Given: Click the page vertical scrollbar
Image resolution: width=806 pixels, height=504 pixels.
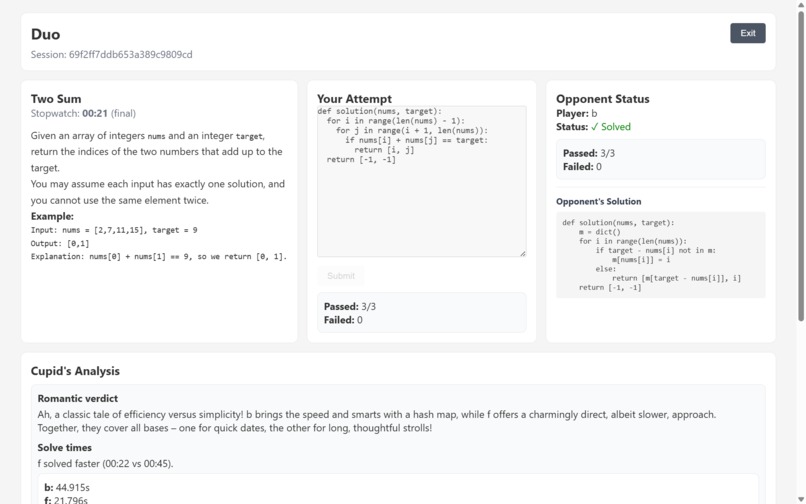Looking at the screenshot, I should [x=801, y=165].
